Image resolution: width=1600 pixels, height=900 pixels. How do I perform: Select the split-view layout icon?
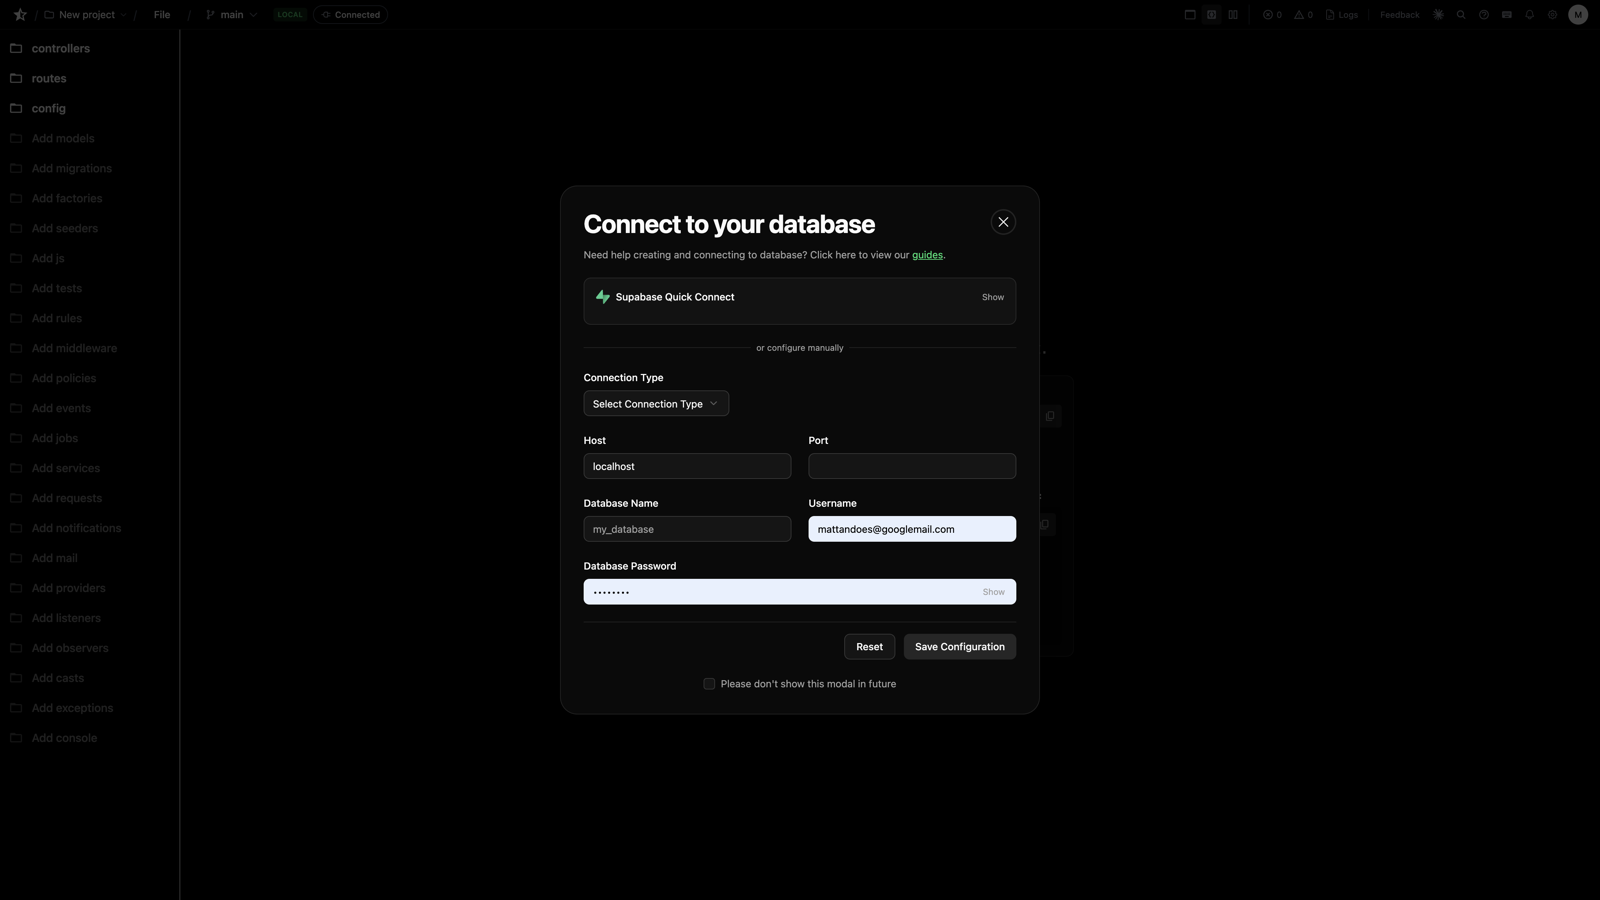[1233, 14]
